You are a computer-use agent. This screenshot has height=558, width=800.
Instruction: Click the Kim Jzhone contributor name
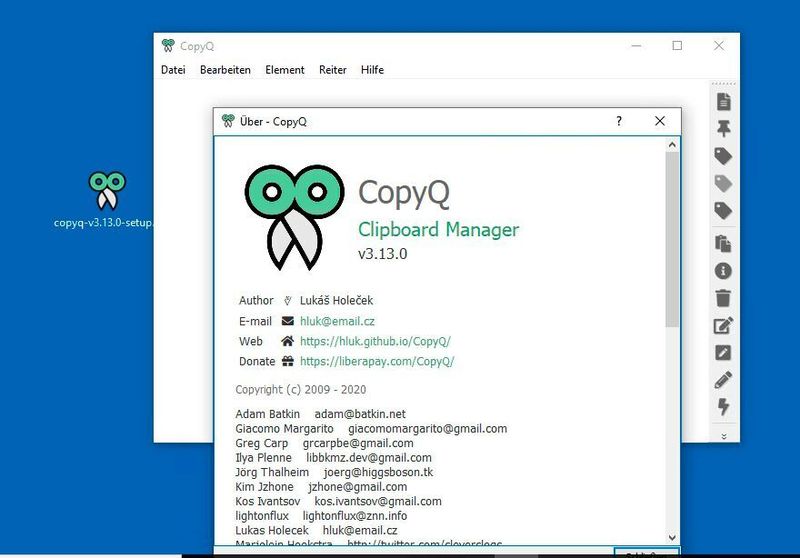(264, 487)
